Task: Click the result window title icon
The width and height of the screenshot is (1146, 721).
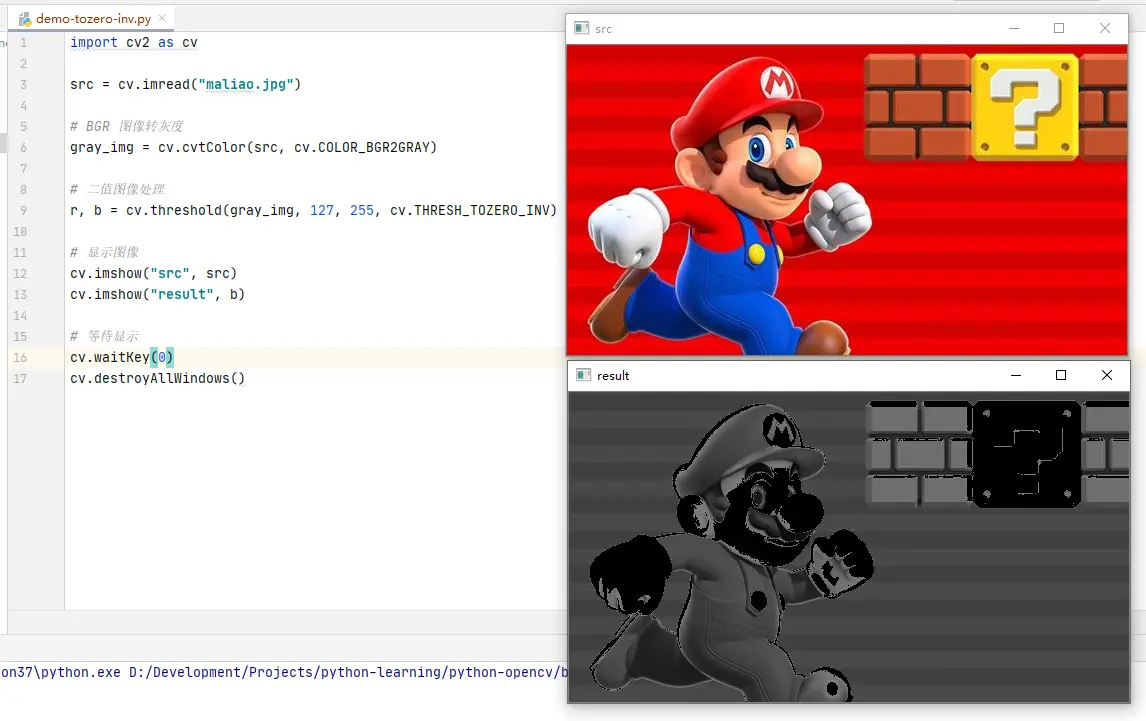Action: click(x=583, y=375)
